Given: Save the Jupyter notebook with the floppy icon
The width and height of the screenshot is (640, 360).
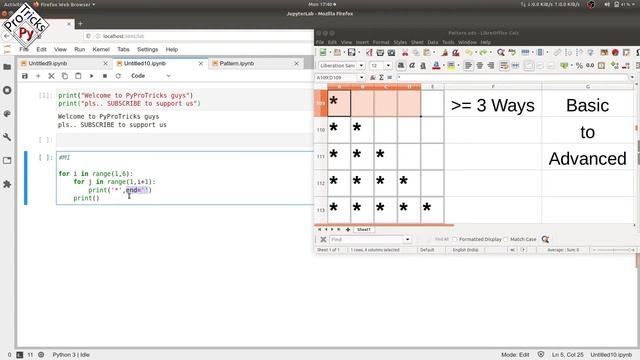Looking at the screenshot, I should click(x=25, y=76).
